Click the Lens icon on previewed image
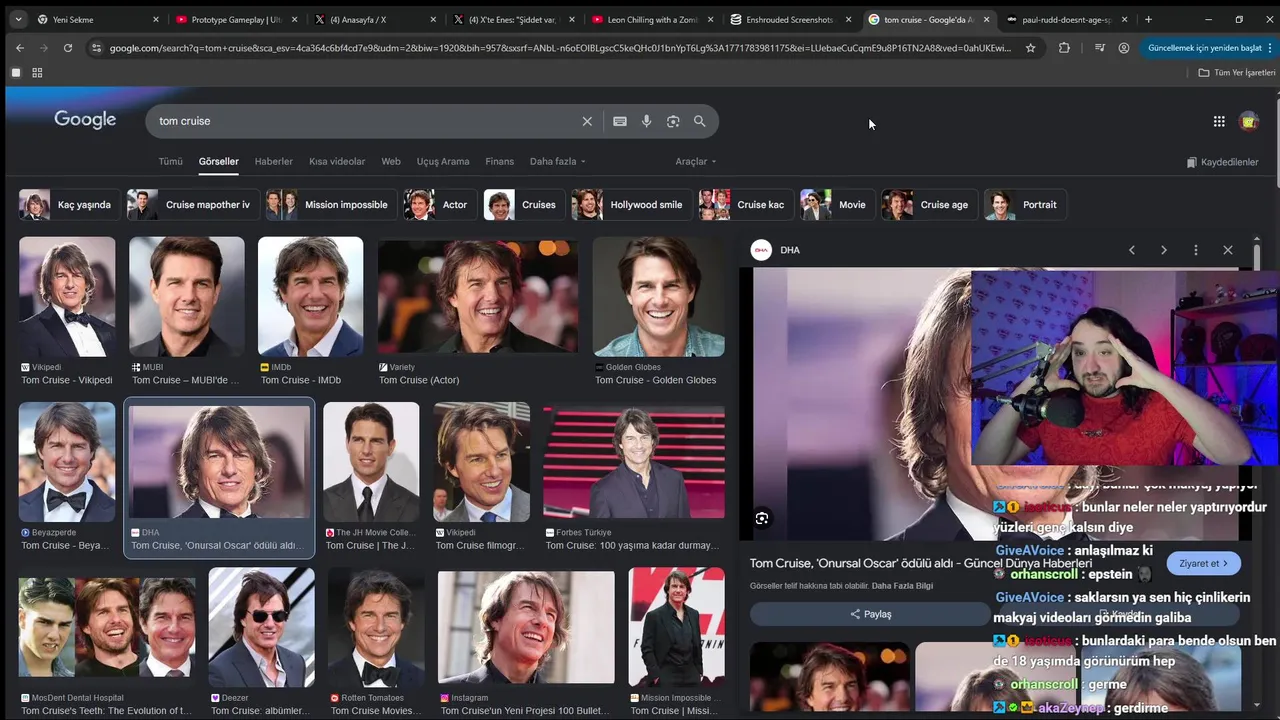Screen dimensions: 1280x720 [762, 518]
